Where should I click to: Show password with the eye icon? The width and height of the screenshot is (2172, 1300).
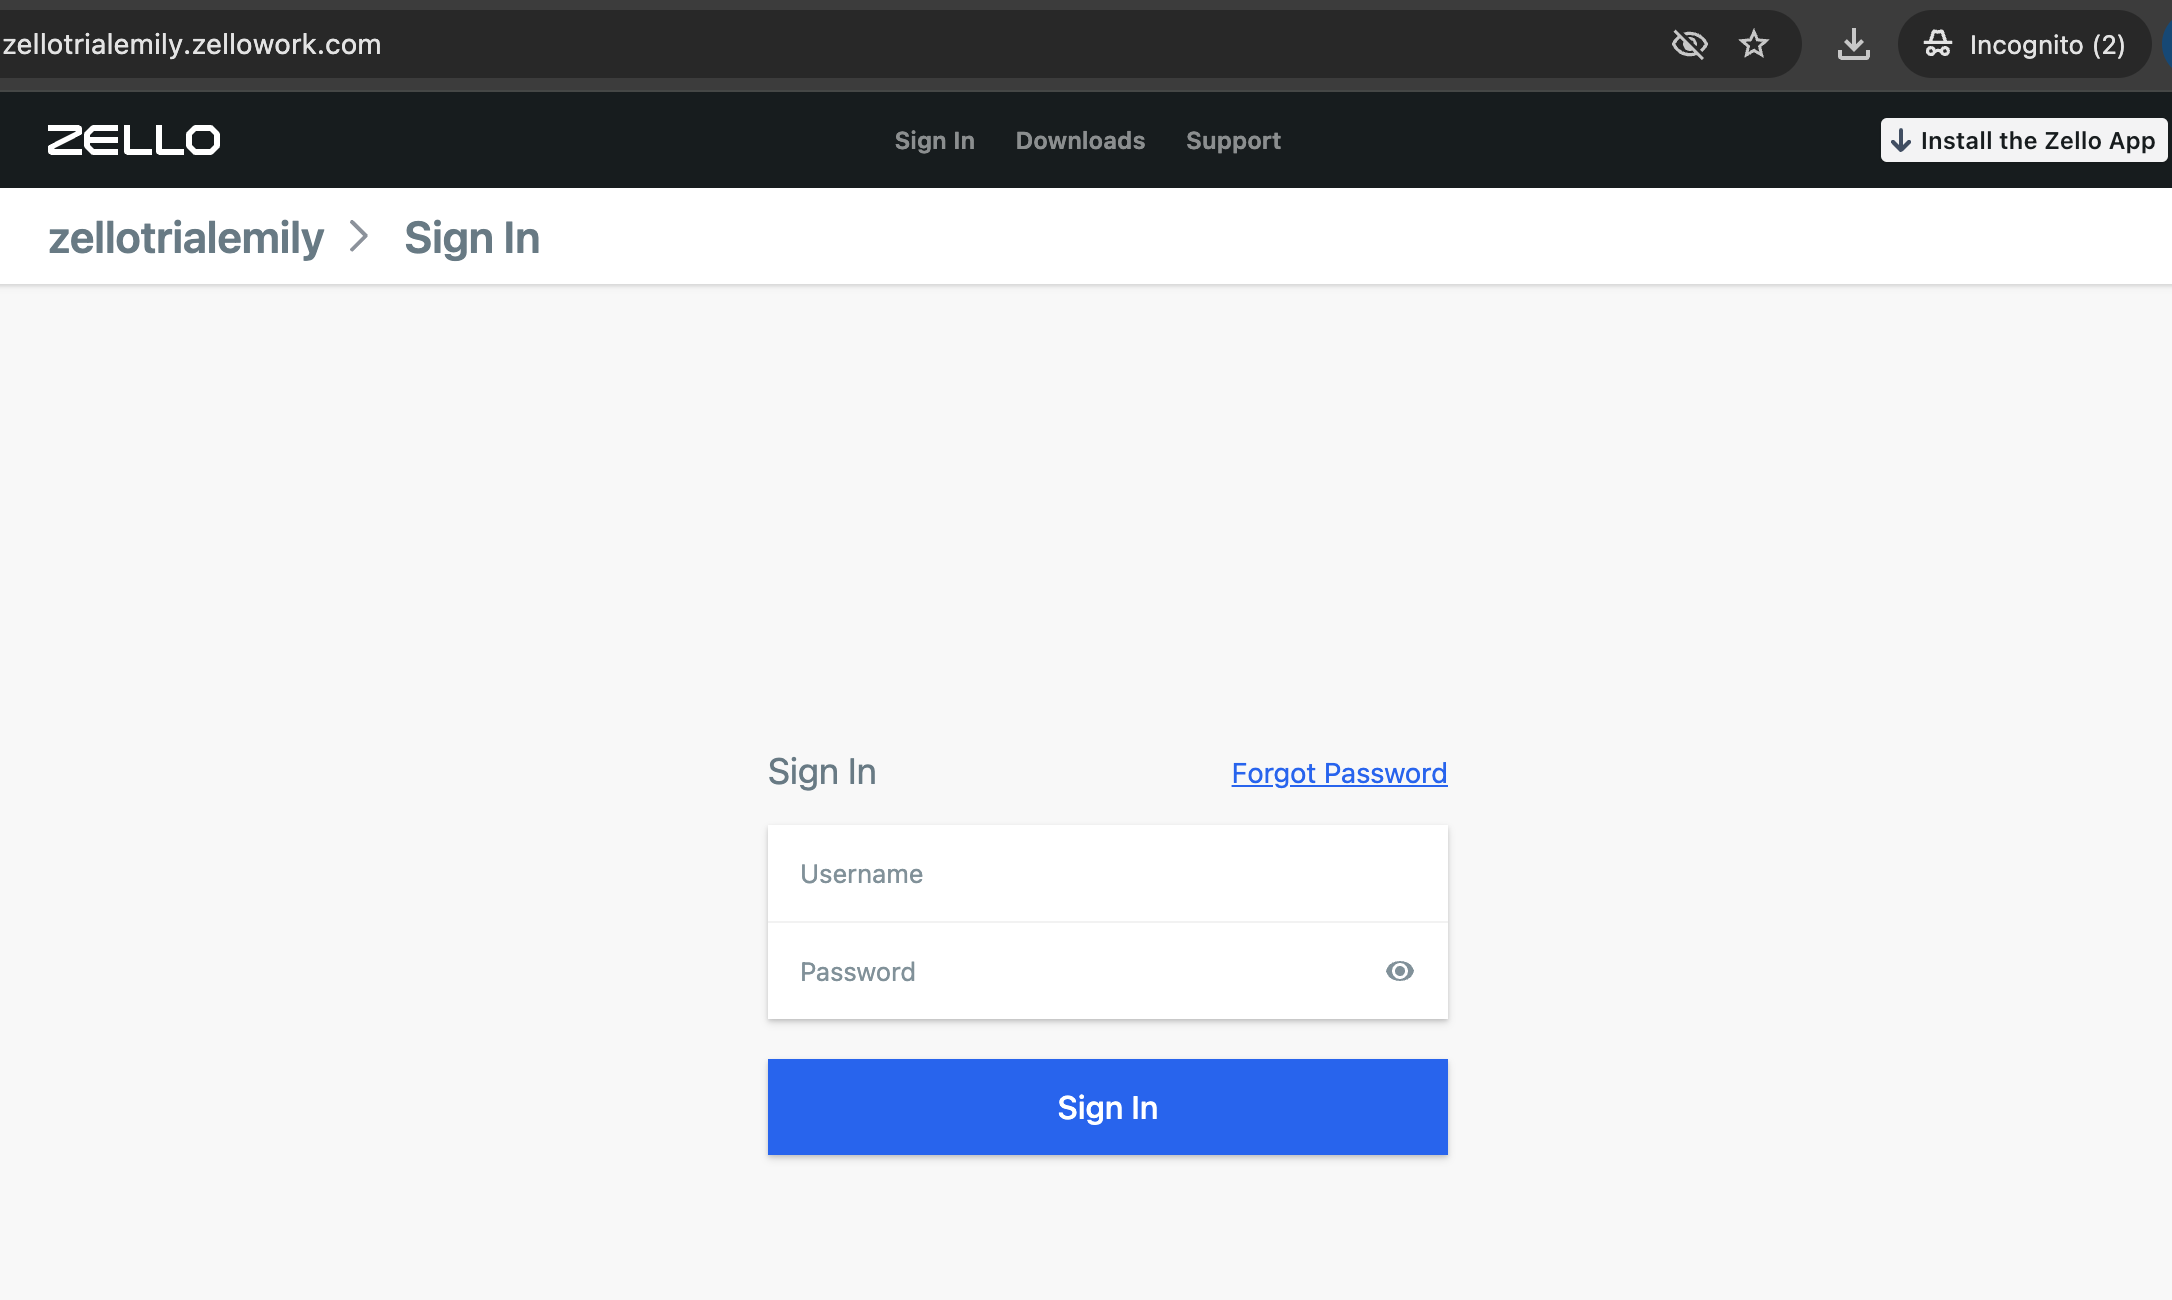click(1400, 971)
